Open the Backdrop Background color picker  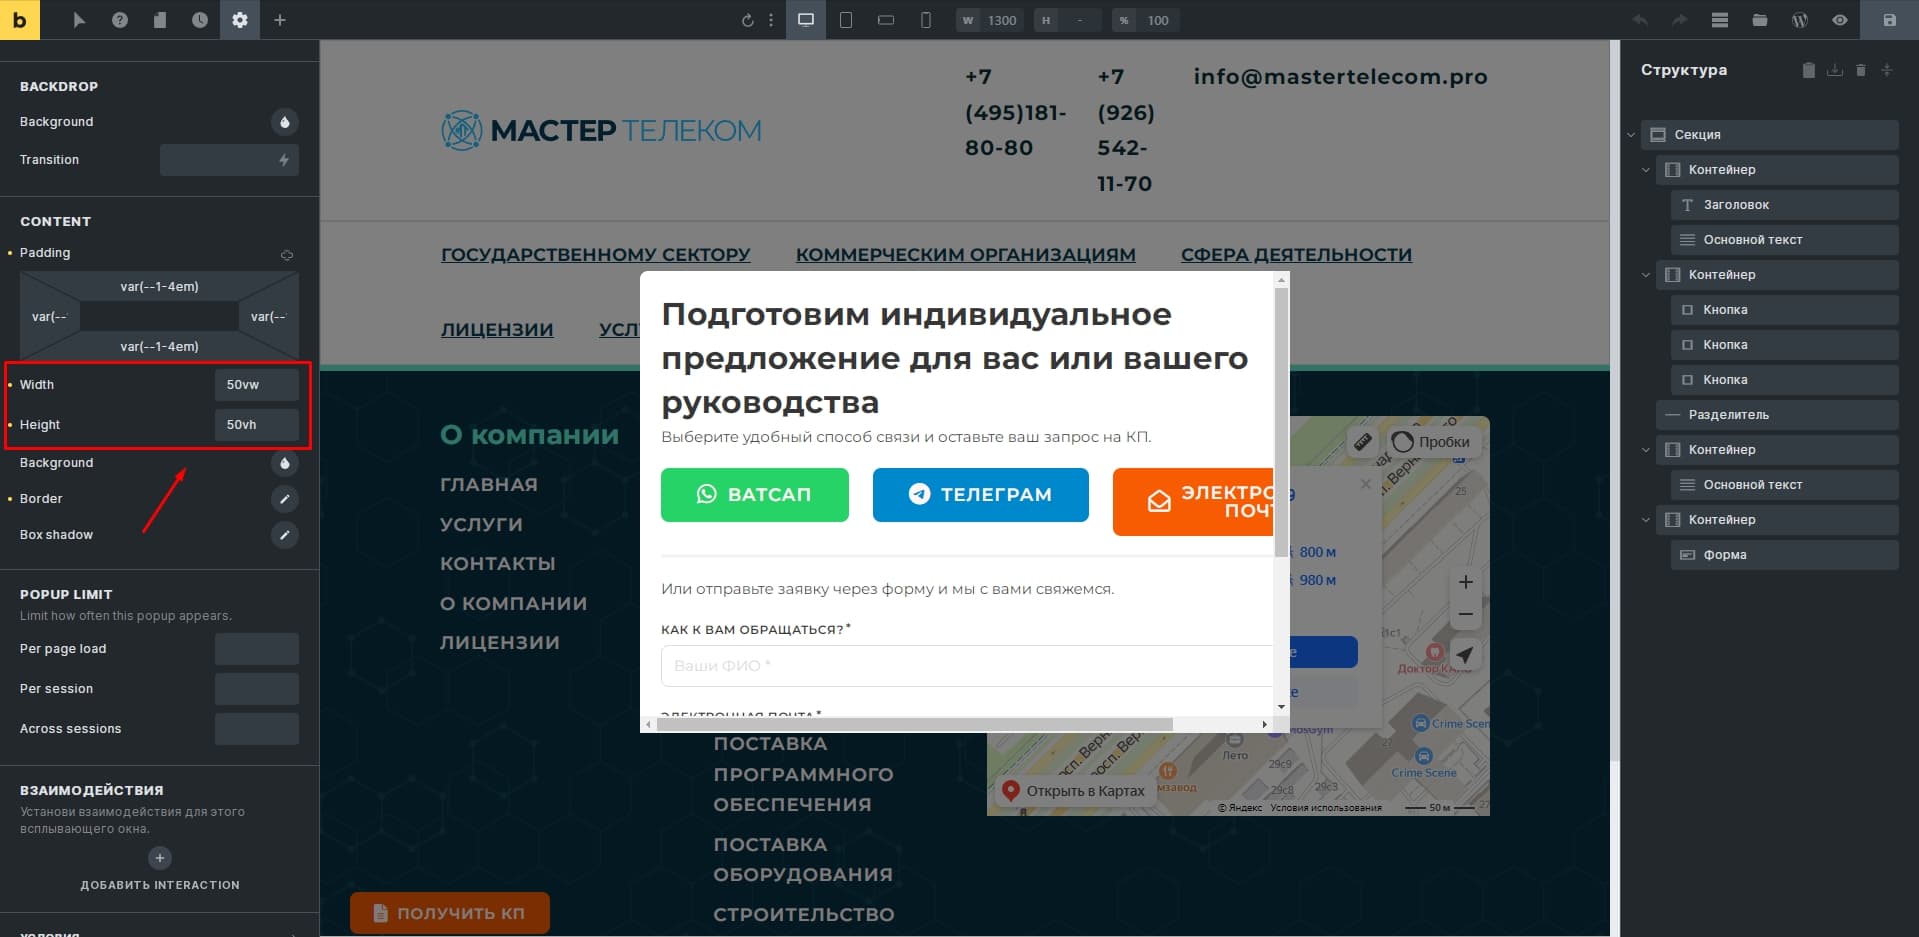pos(285,122)
